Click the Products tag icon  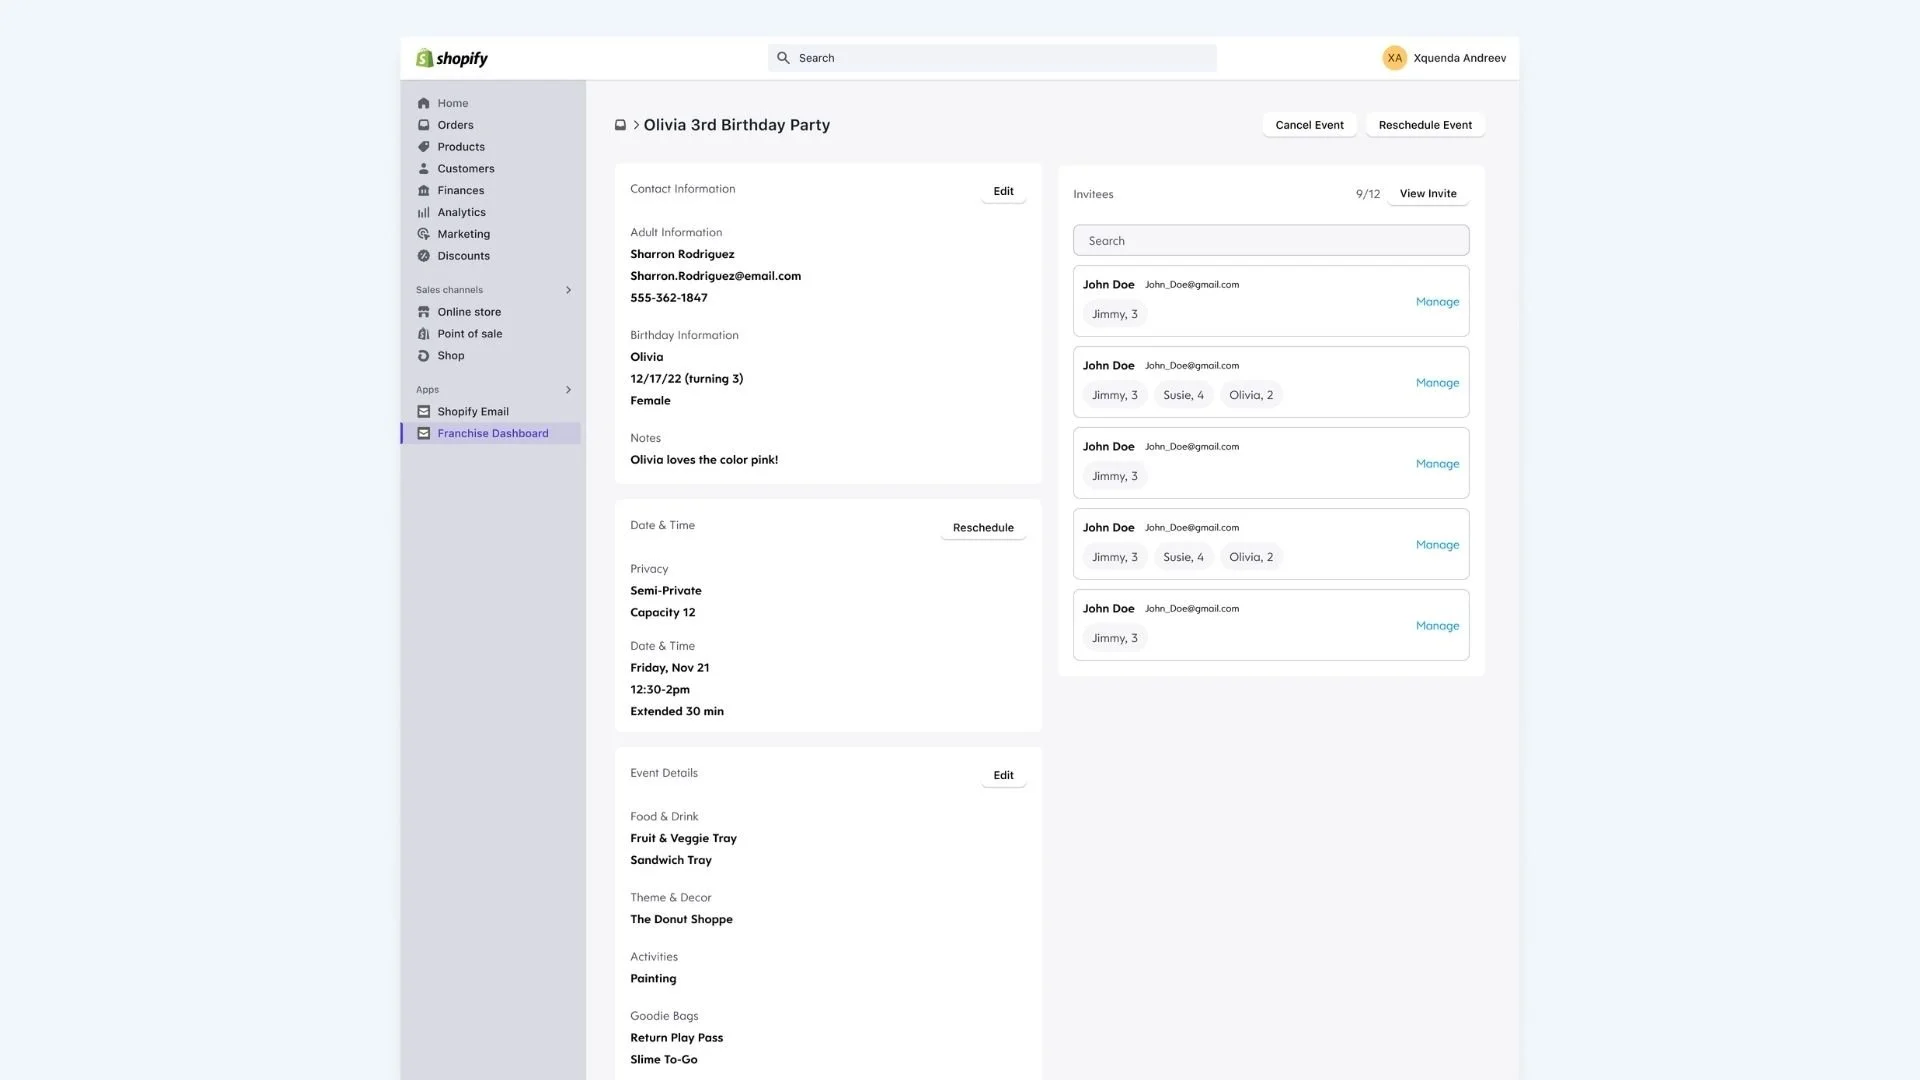point(423,147)
